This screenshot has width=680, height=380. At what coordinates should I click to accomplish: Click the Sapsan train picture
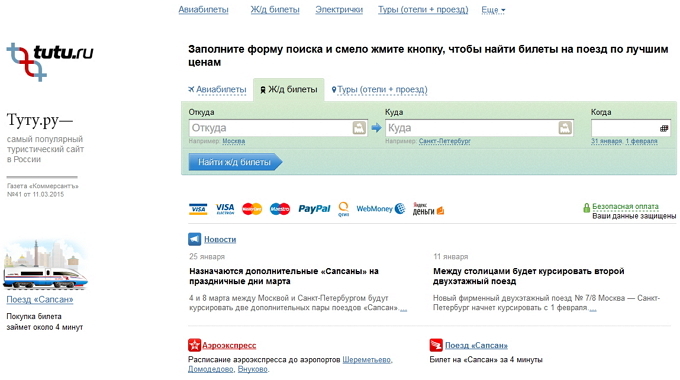45,265
